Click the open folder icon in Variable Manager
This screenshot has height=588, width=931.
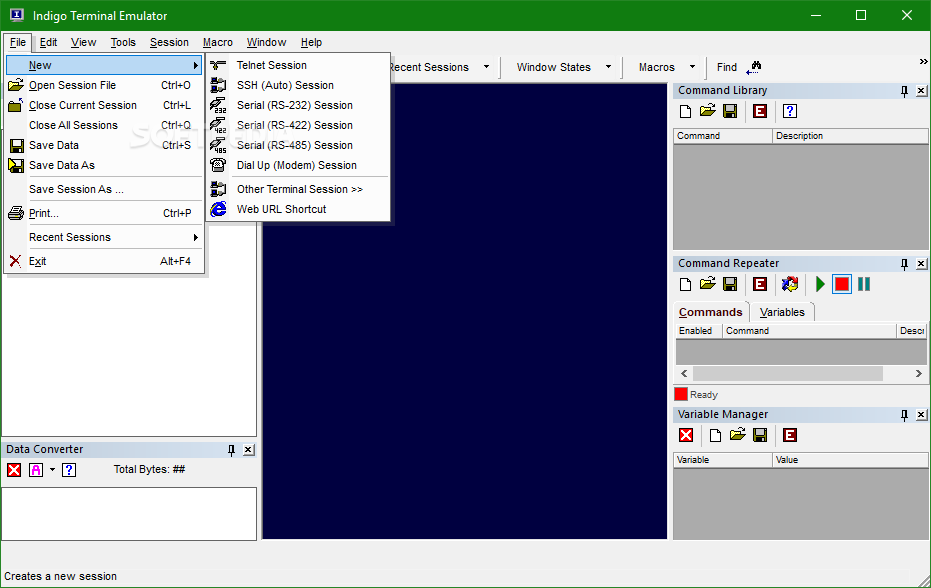[x=737, y=435]
